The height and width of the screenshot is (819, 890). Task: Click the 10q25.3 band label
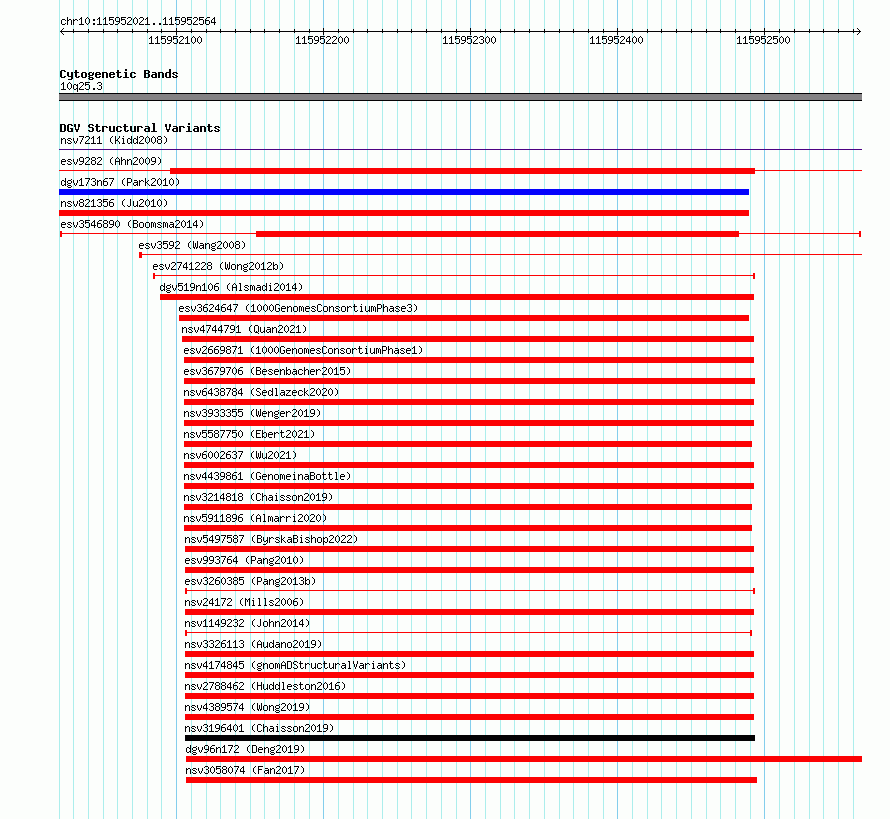pos(81,86)
